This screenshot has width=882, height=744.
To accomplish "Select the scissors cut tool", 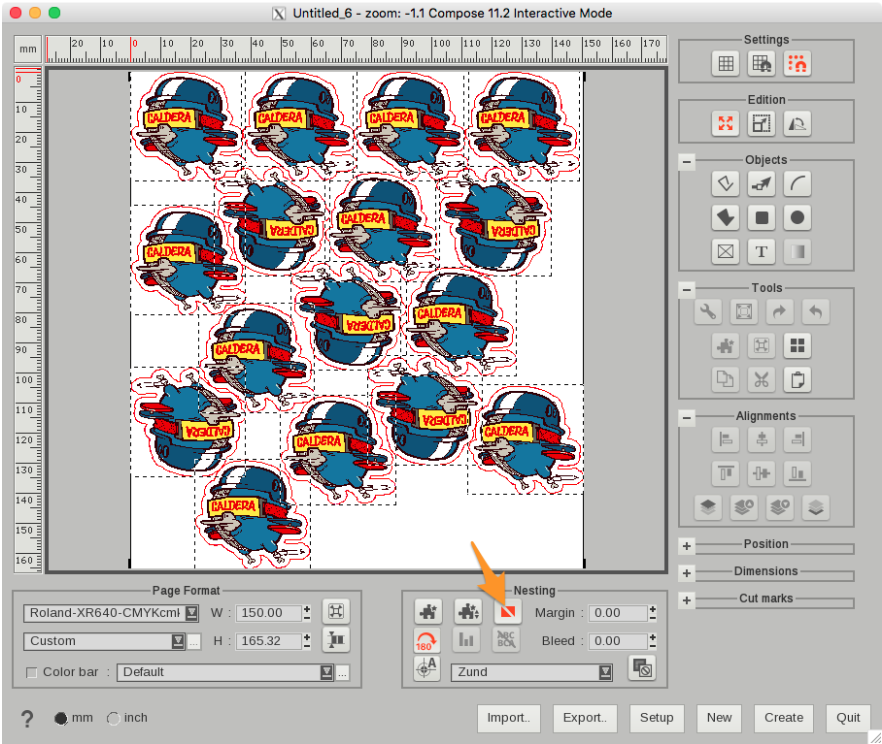I will (x=761, y=379).
